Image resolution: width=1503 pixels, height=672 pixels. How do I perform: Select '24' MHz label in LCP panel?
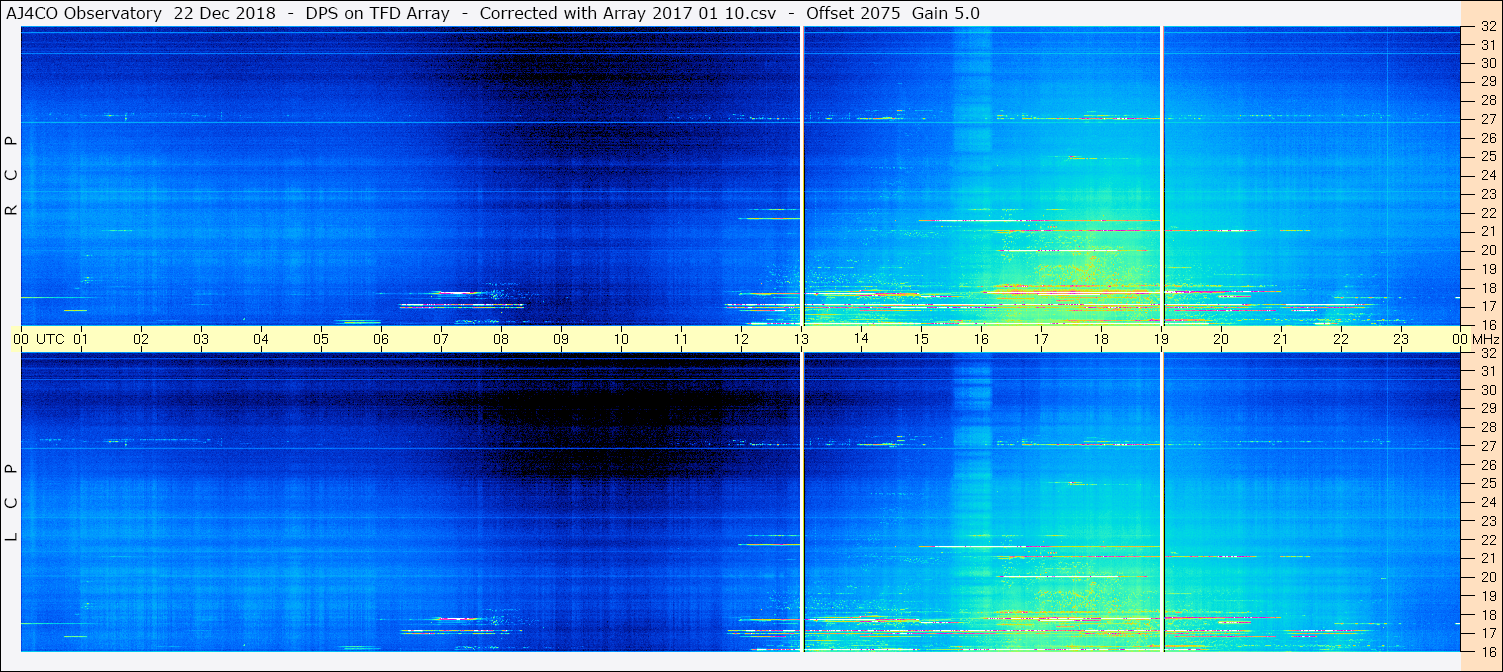pos(1488,502)
